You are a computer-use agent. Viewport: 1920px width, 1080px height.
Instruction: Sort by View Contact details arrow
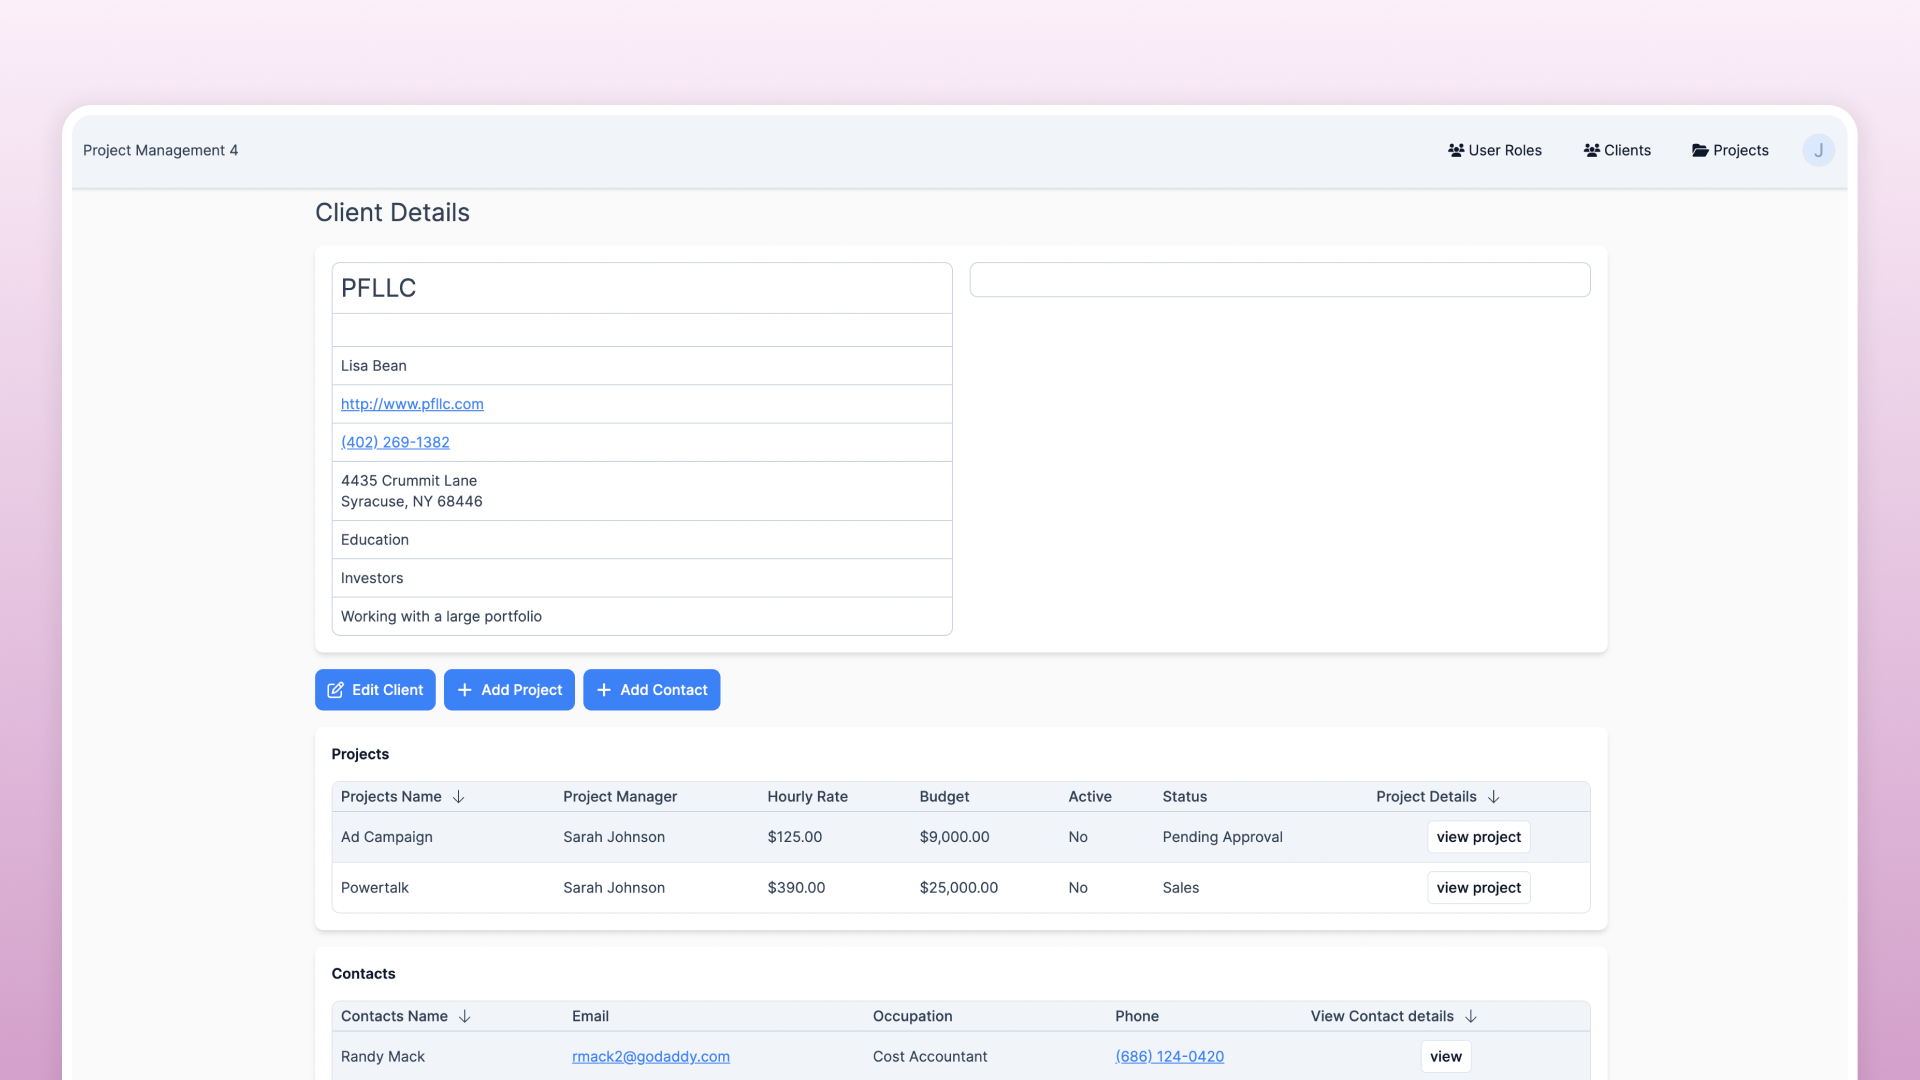click(x=1470, y=1016)
